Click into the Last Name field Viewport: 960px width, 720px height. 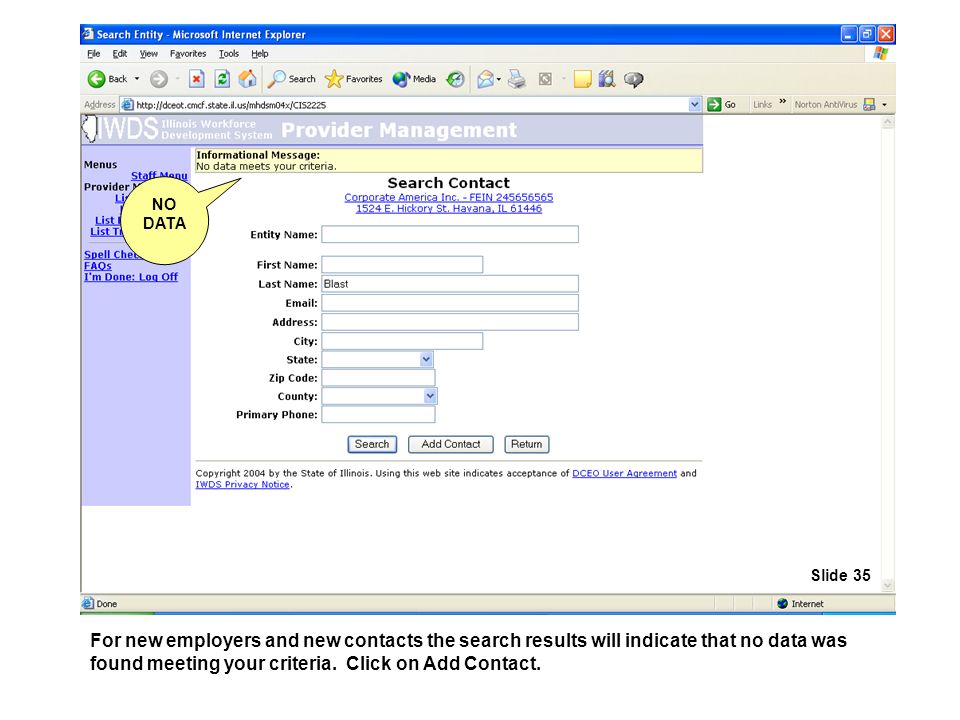pyautogui.click(x=450, y=283)
